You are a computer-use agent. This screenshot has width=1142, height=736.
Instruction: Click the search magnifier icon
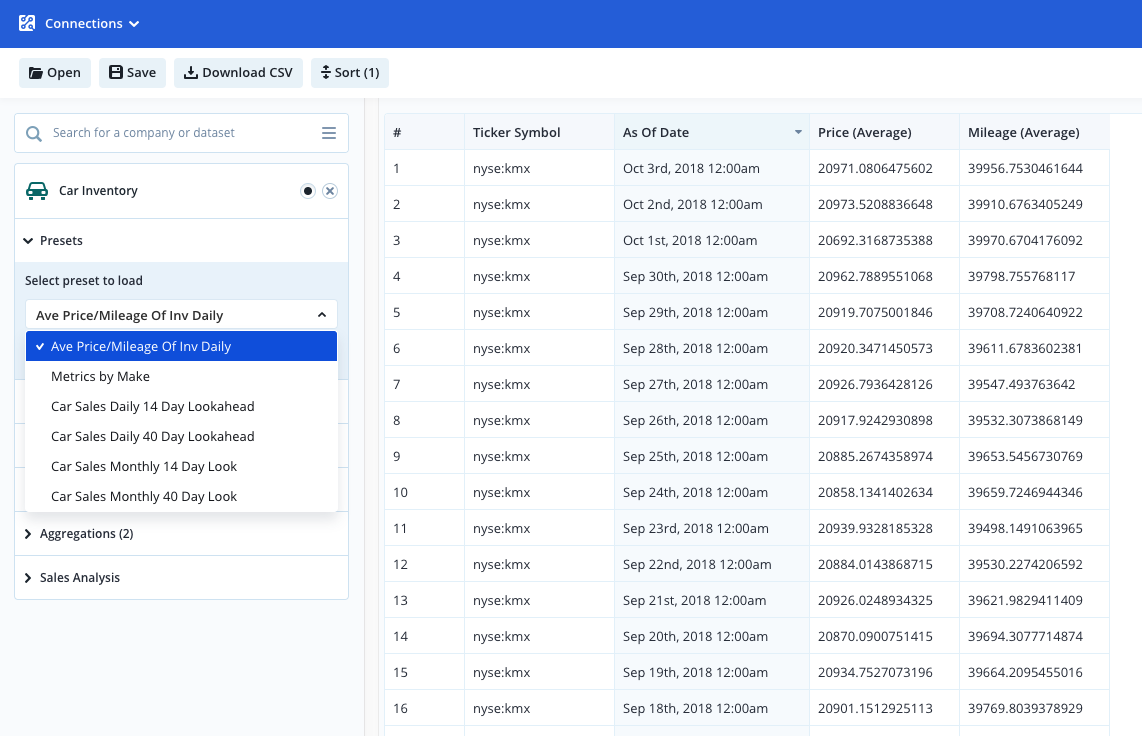pos(34,133)
